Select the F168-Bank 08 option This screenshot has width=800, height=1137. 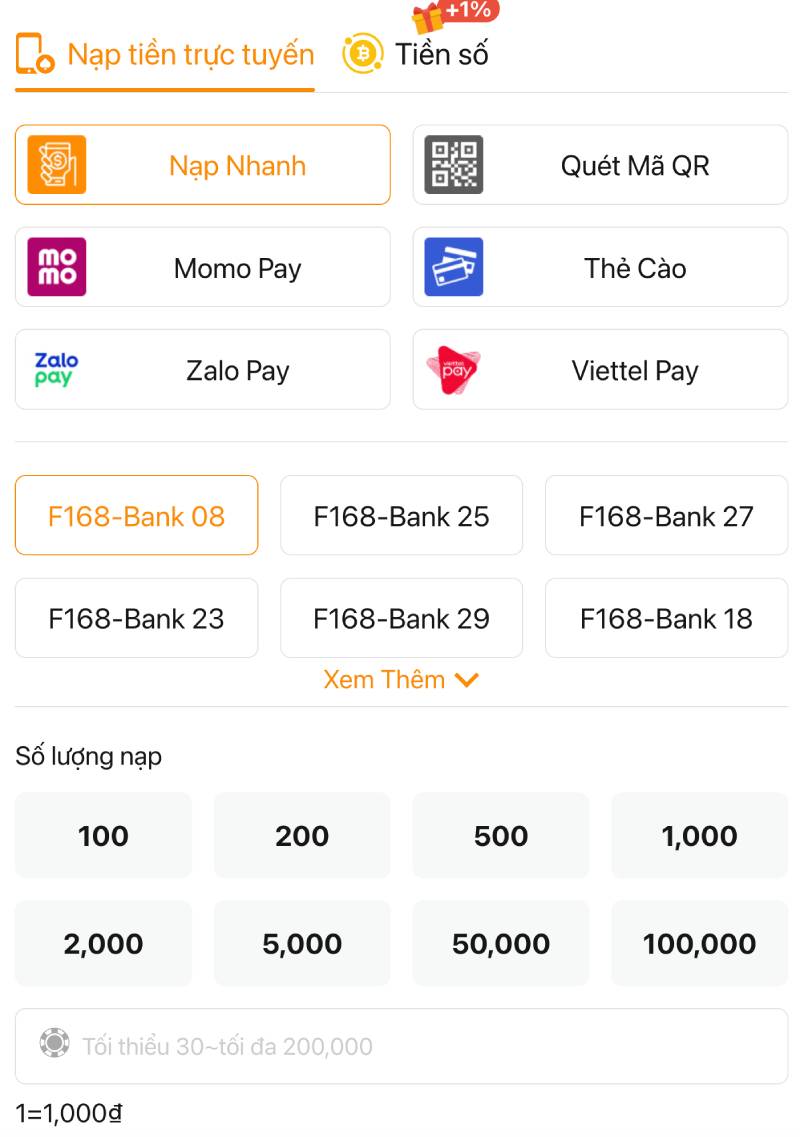136,516
